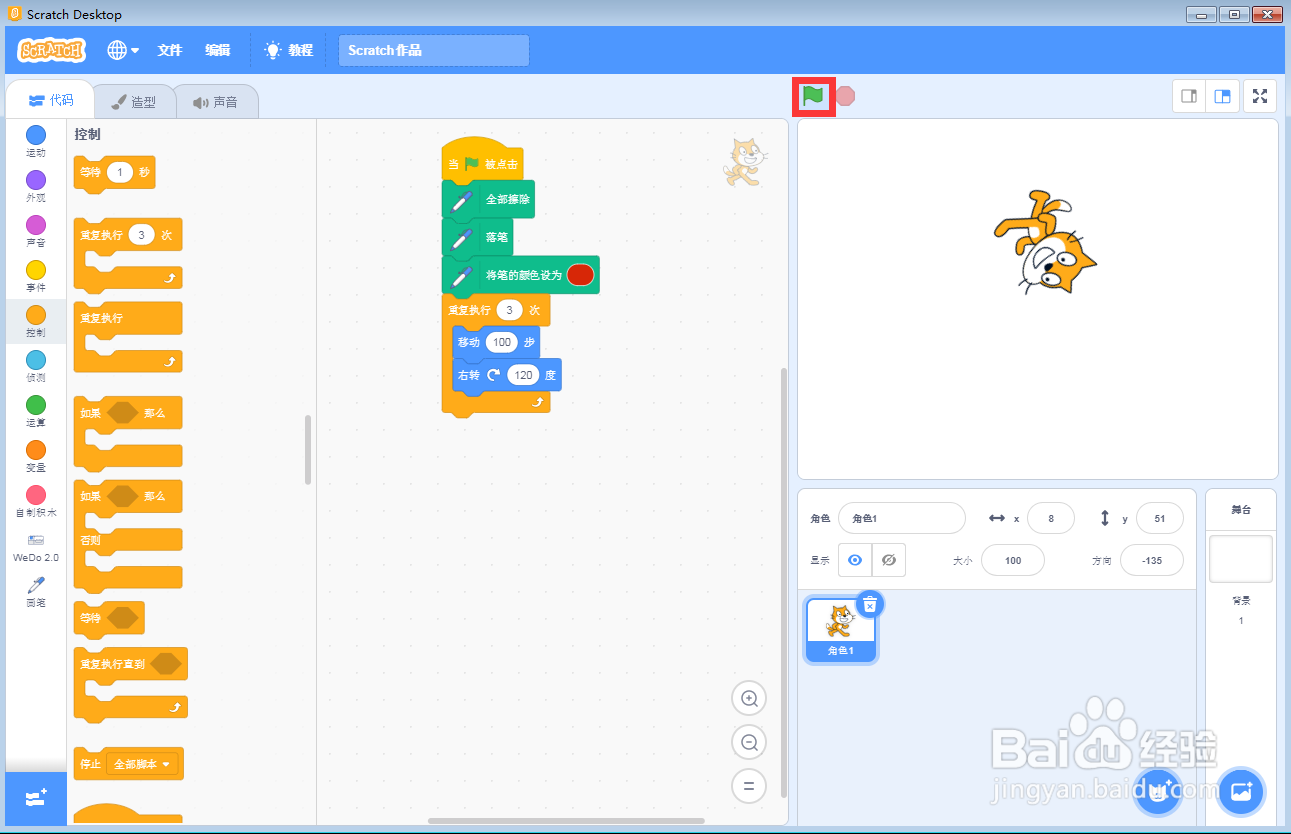Click the 等待 1 秒 palette block
Viewport: 1291px width, 834px height.
pos(115,173)
